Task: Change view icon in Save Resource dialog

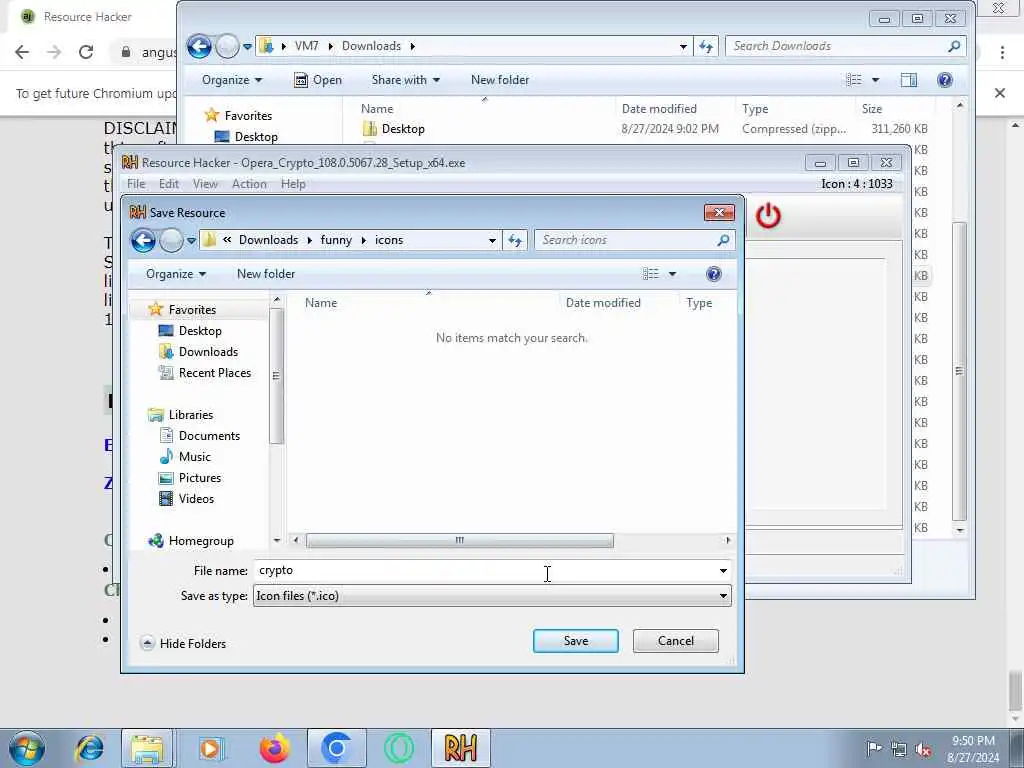Action: [x=650, y=274]
